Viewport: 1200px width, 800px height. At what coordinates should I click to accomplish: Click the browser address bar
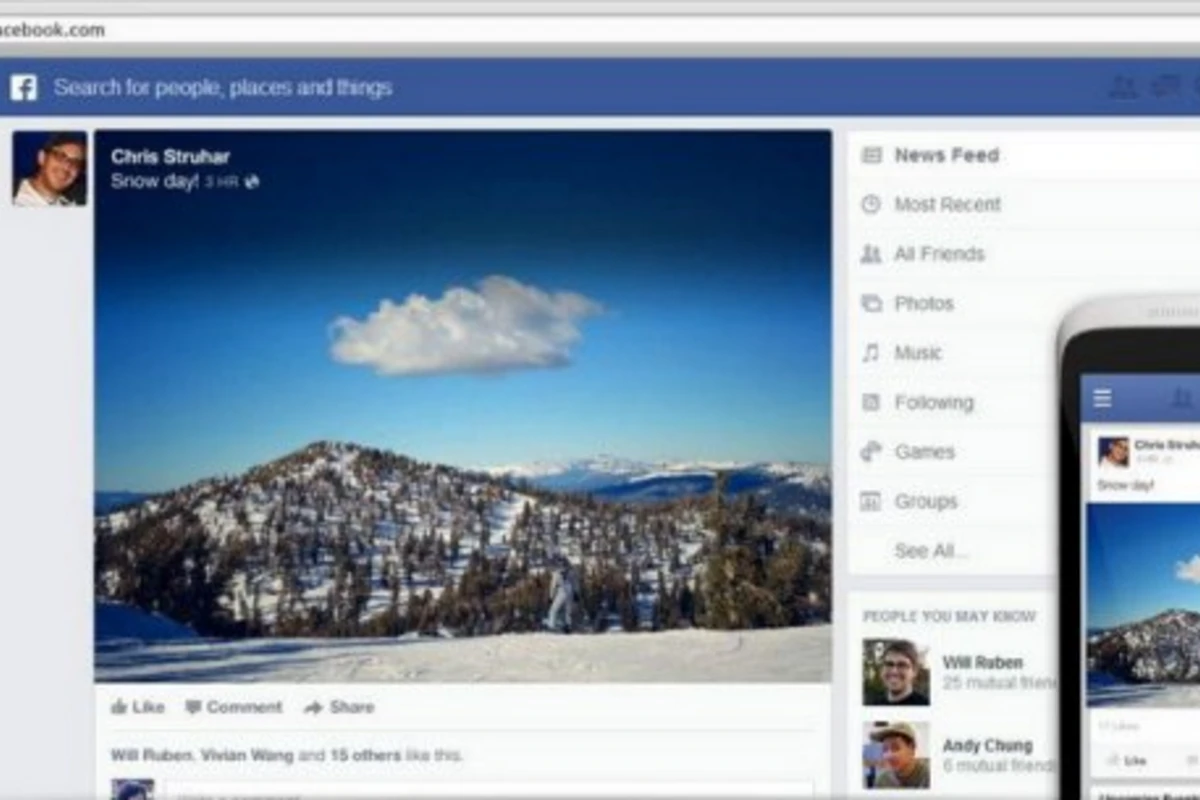coord(600,29)
